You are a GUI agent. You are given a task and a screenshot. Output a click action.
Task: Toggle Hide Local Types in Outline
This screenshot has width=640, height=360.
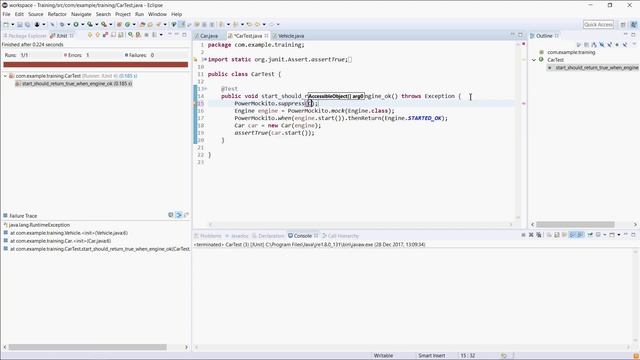click(625, 44)
